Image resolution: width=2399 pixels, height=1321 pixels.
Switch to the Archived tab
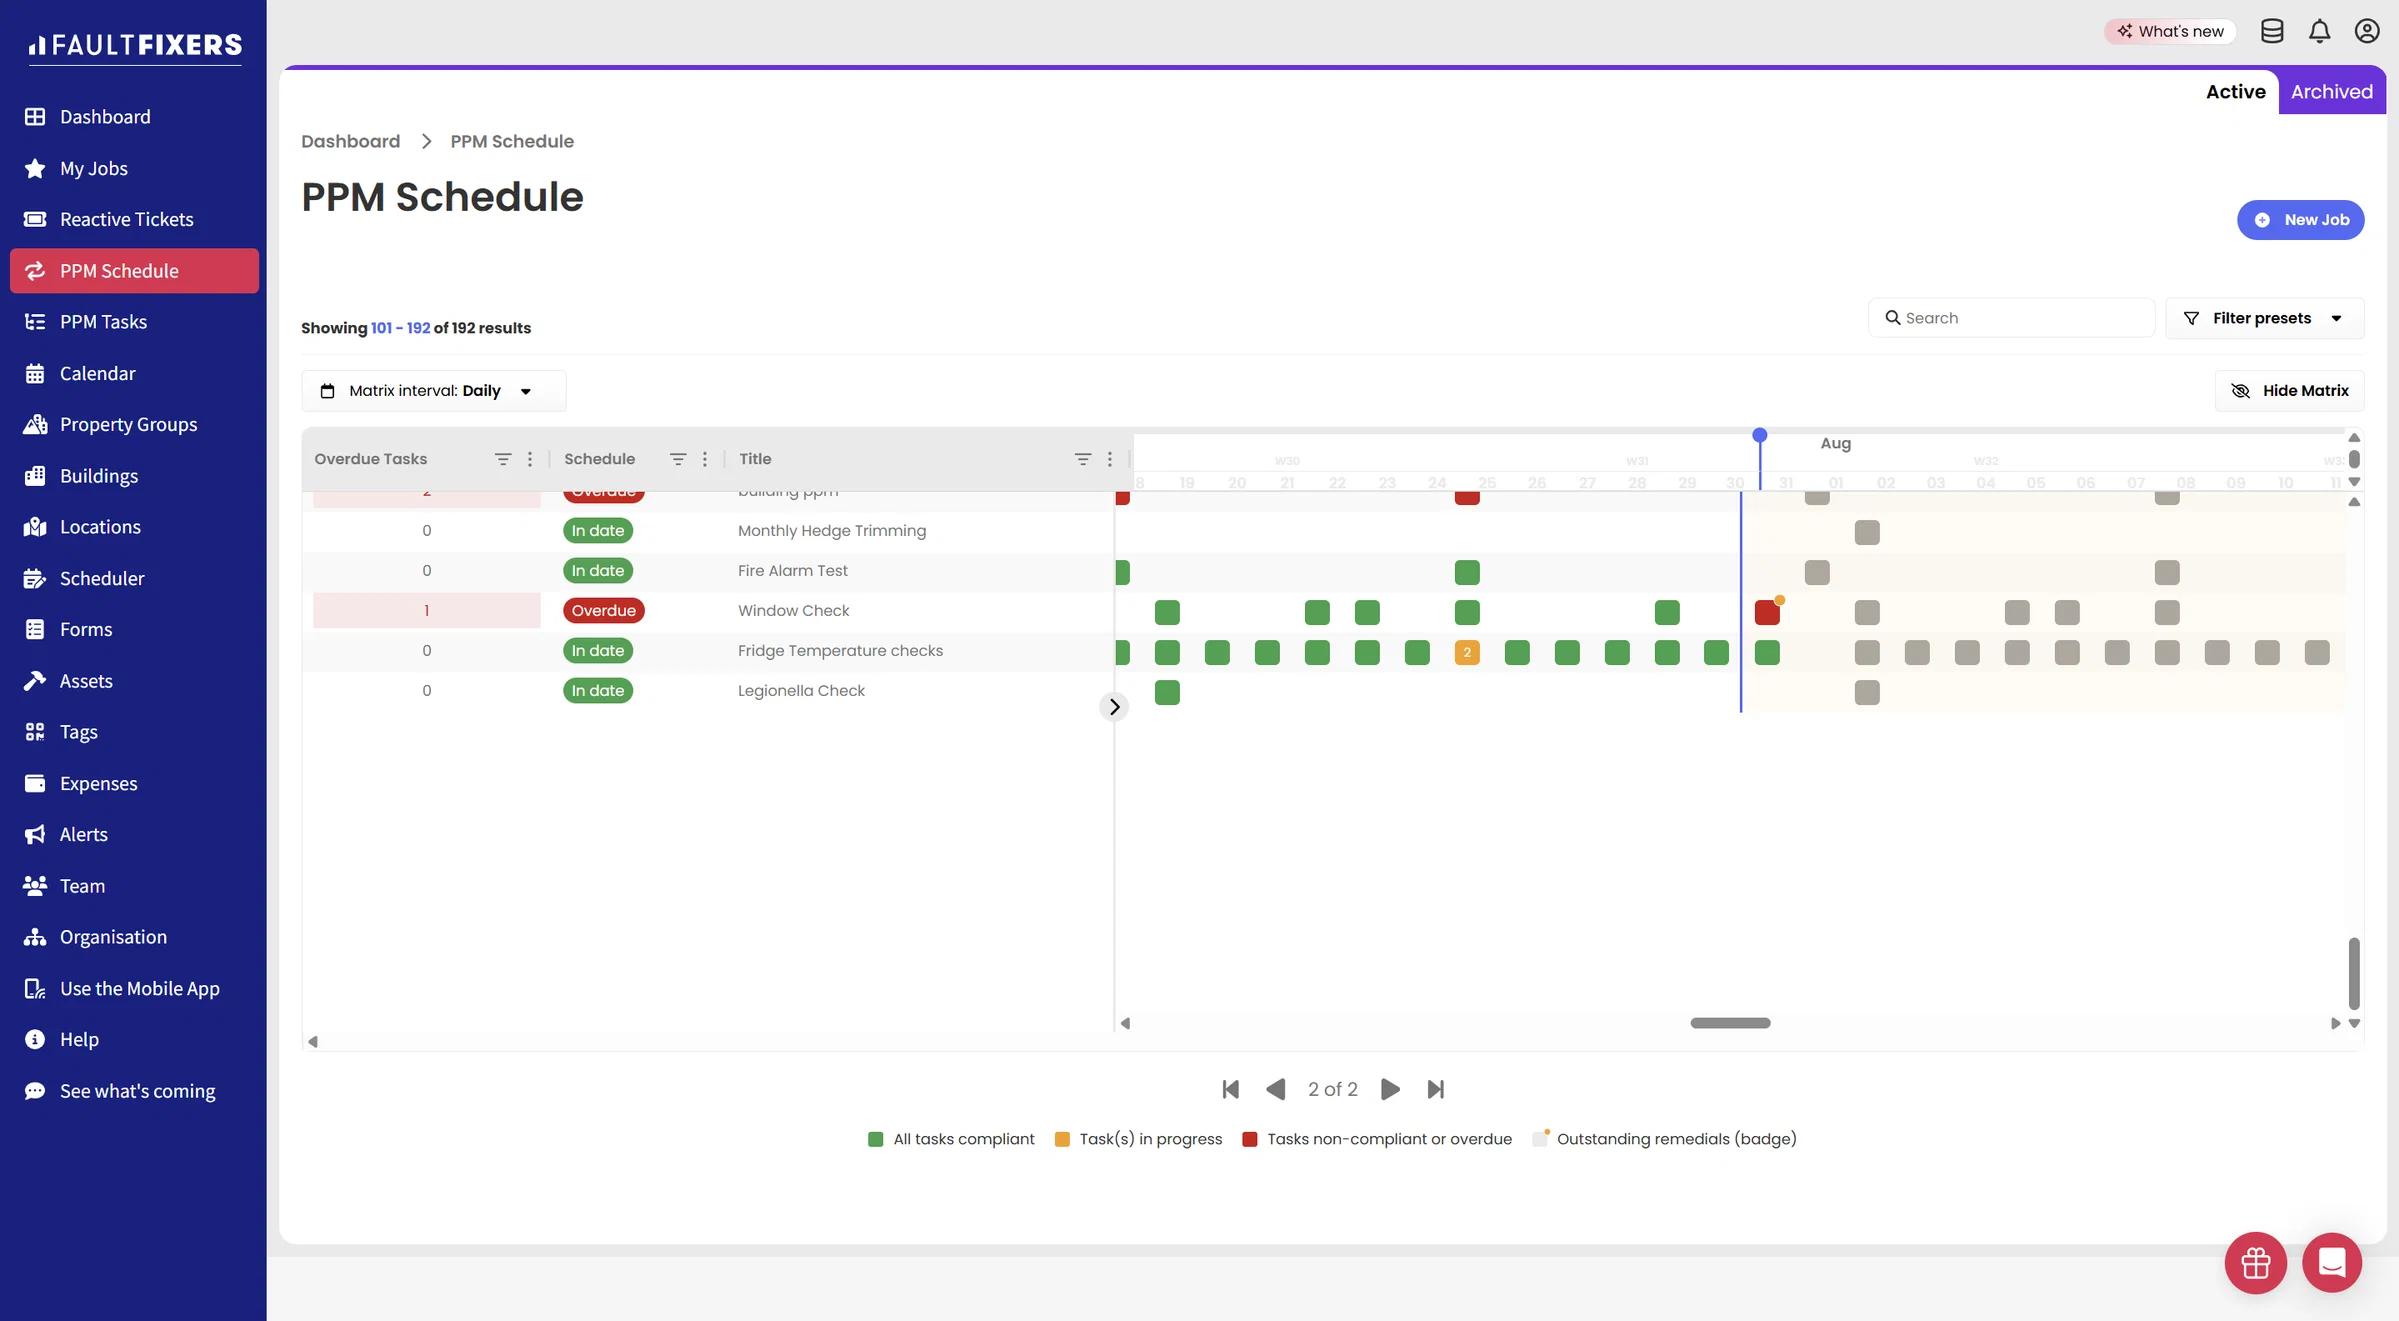(x=2331, y=92)
